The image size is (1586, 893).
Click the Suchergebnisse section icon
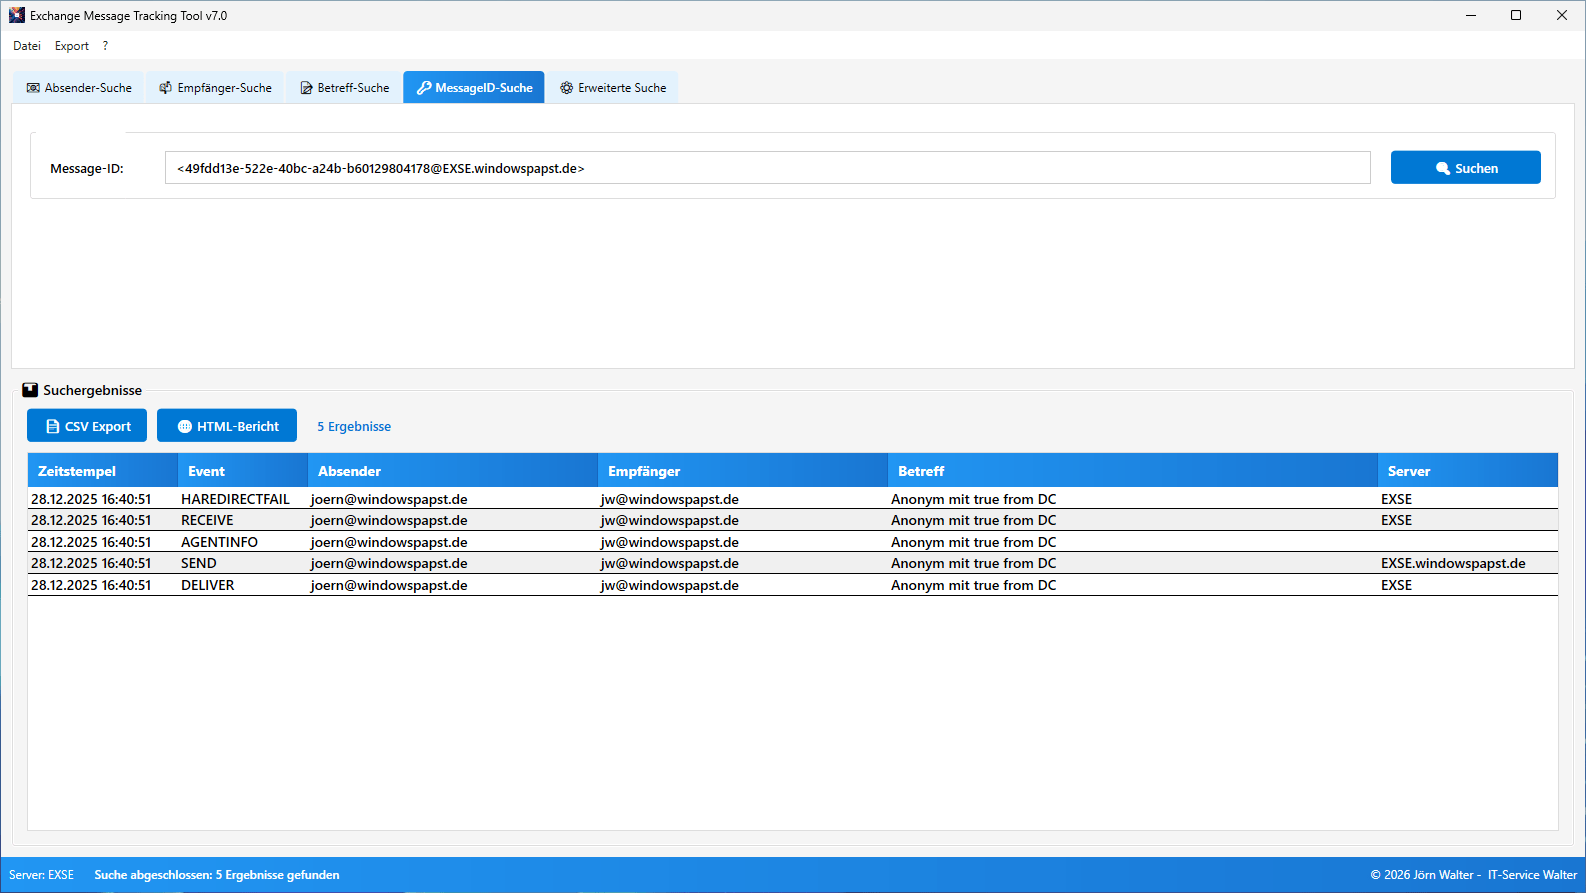30,390
